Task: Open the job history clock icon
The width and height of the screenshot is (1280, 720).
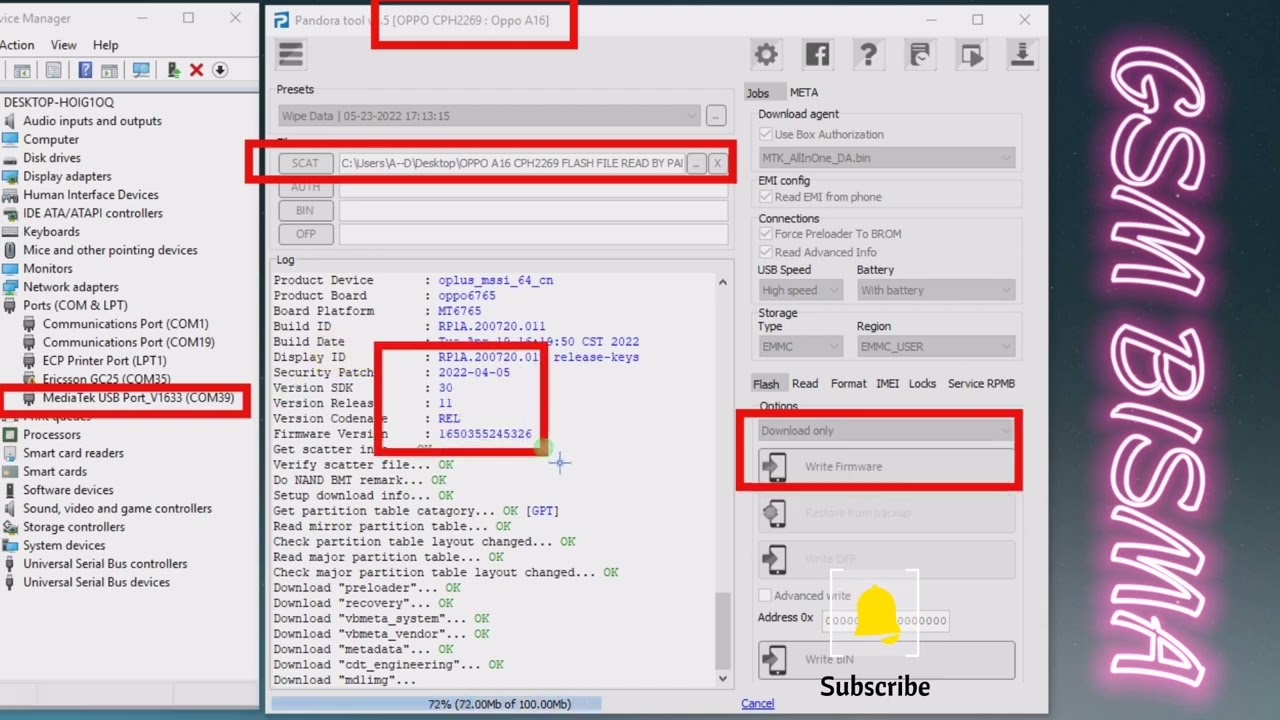Action: pos(919,54)
